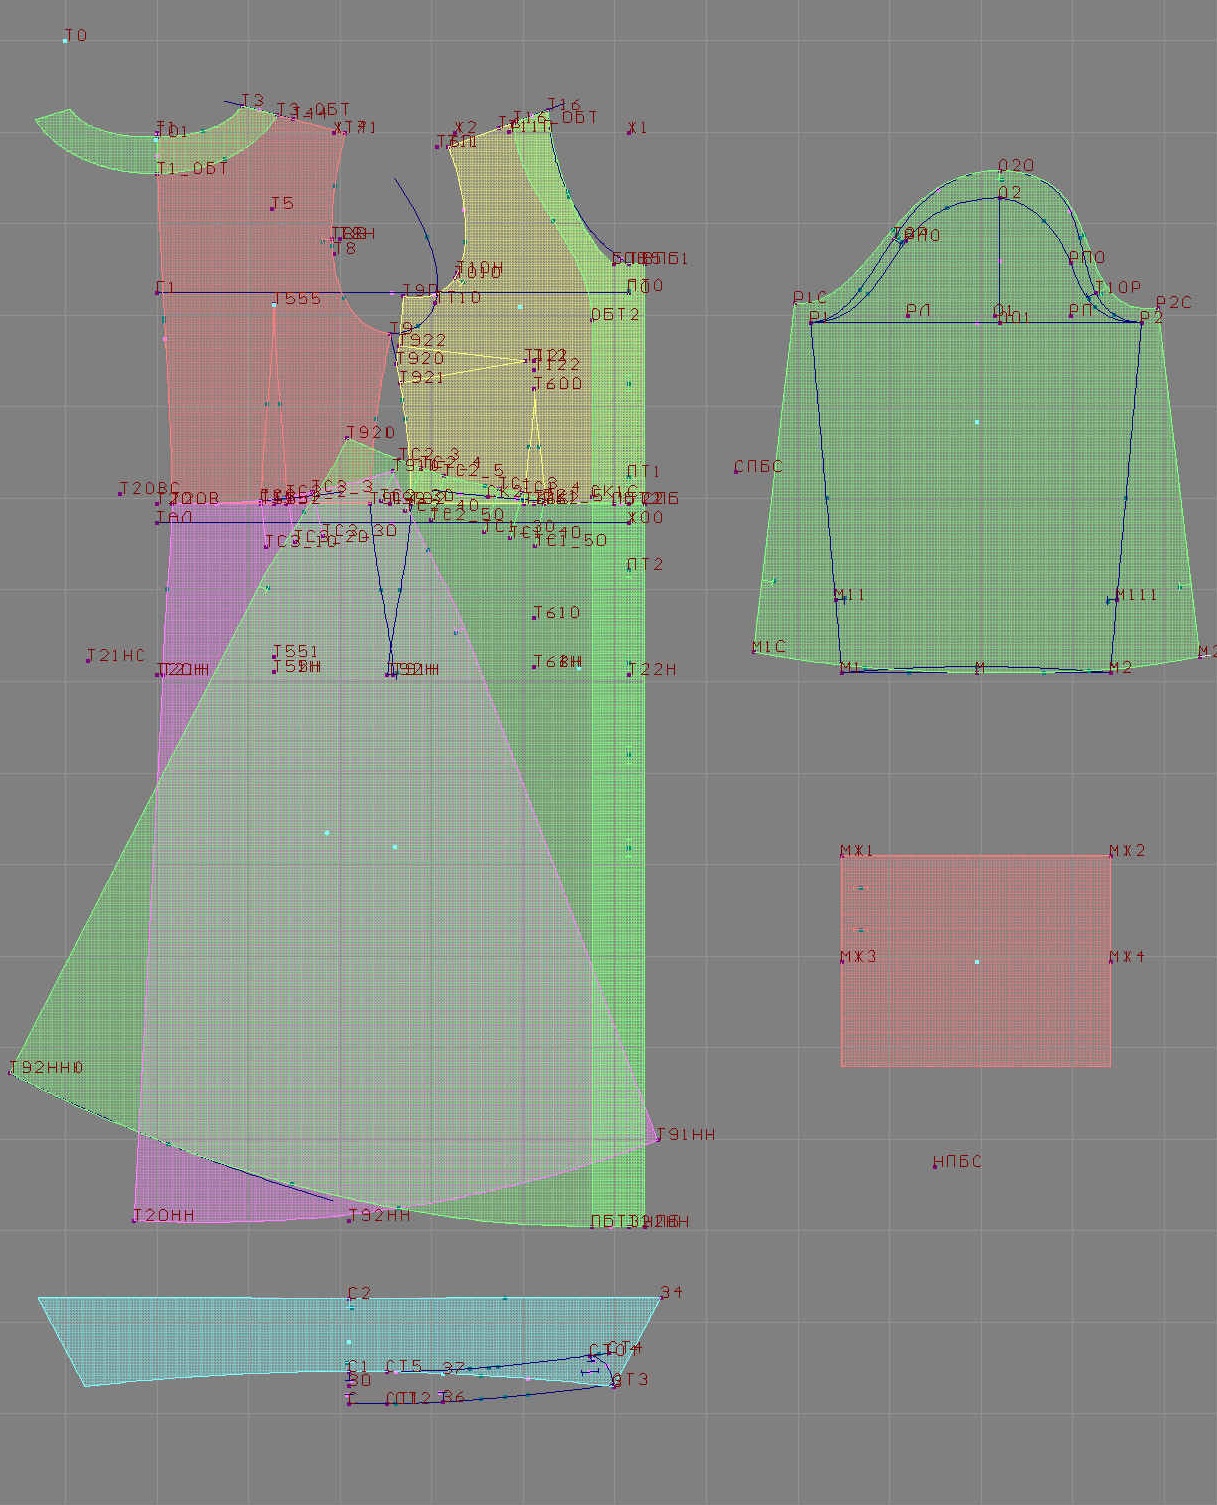
Task: Select point МЖ1 on the rectangle corner
Action: point(842,856)
